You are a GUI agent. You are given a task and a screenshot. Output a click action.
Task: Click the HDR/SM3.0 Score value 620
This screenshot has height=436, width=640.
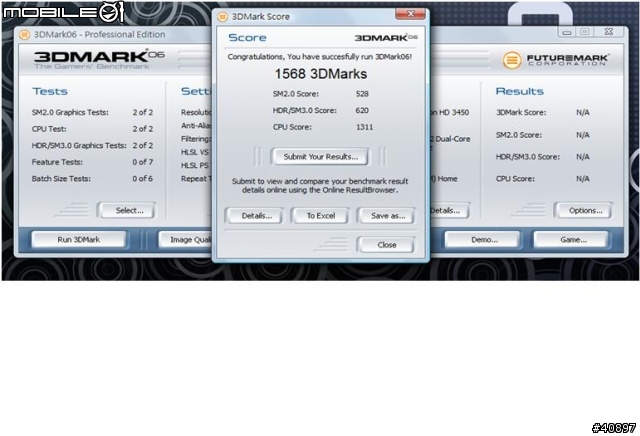click(x=362, y=111)
